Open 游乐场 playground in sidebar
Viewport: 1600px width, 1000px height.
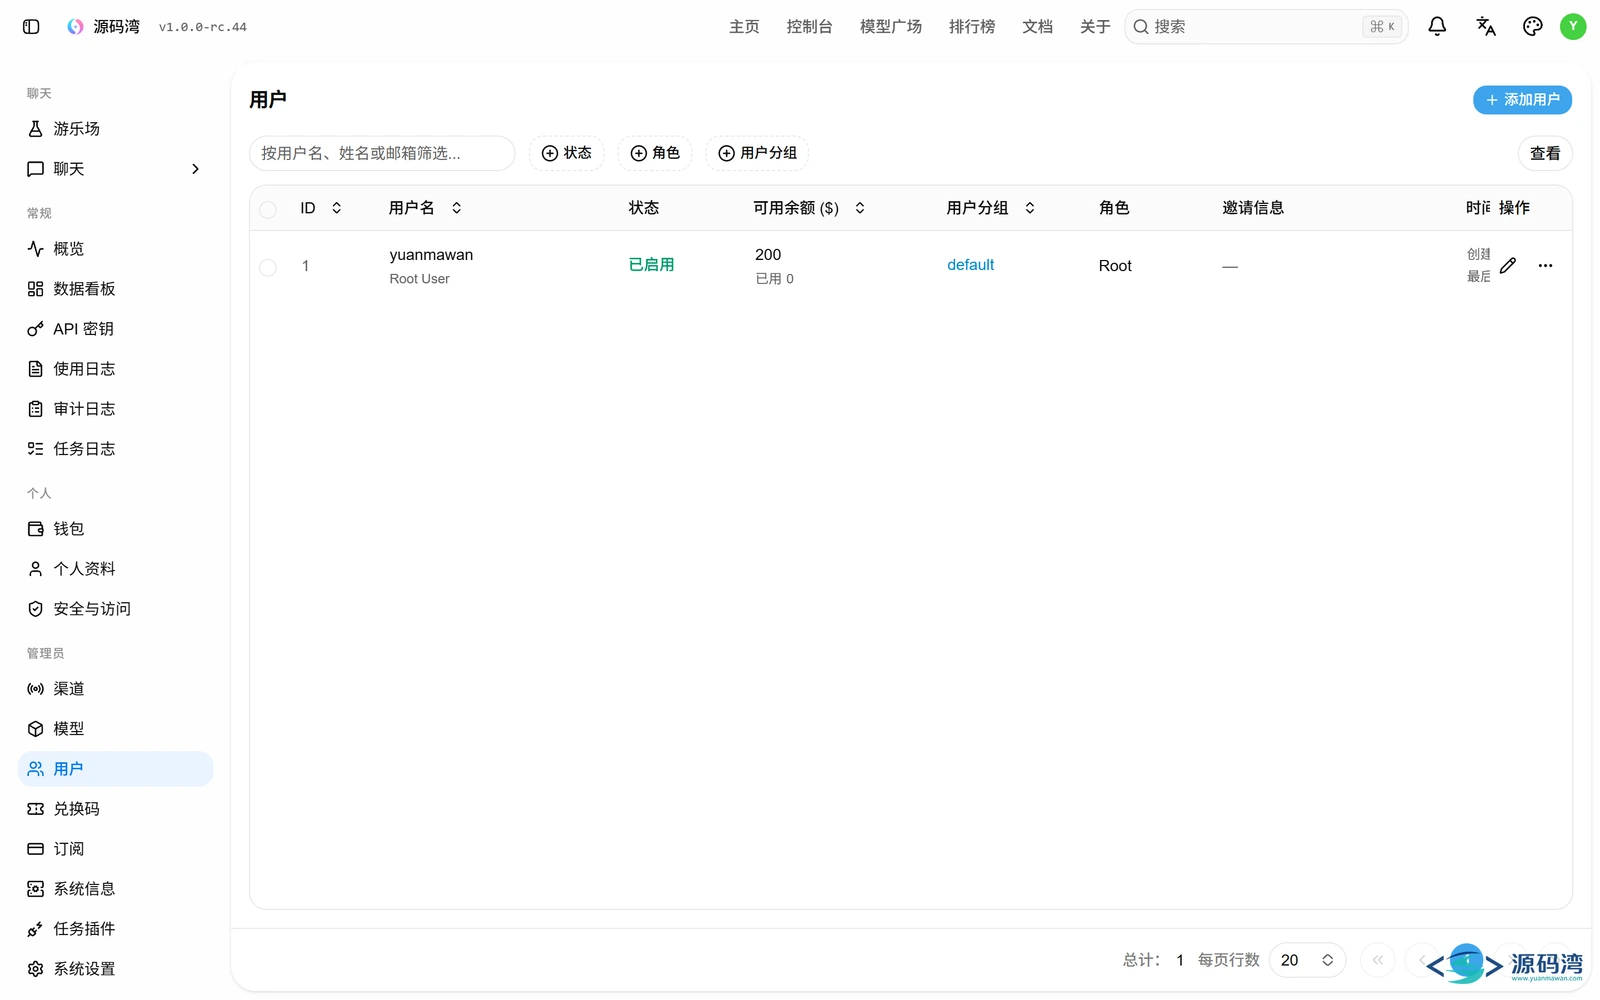(115, 129)
